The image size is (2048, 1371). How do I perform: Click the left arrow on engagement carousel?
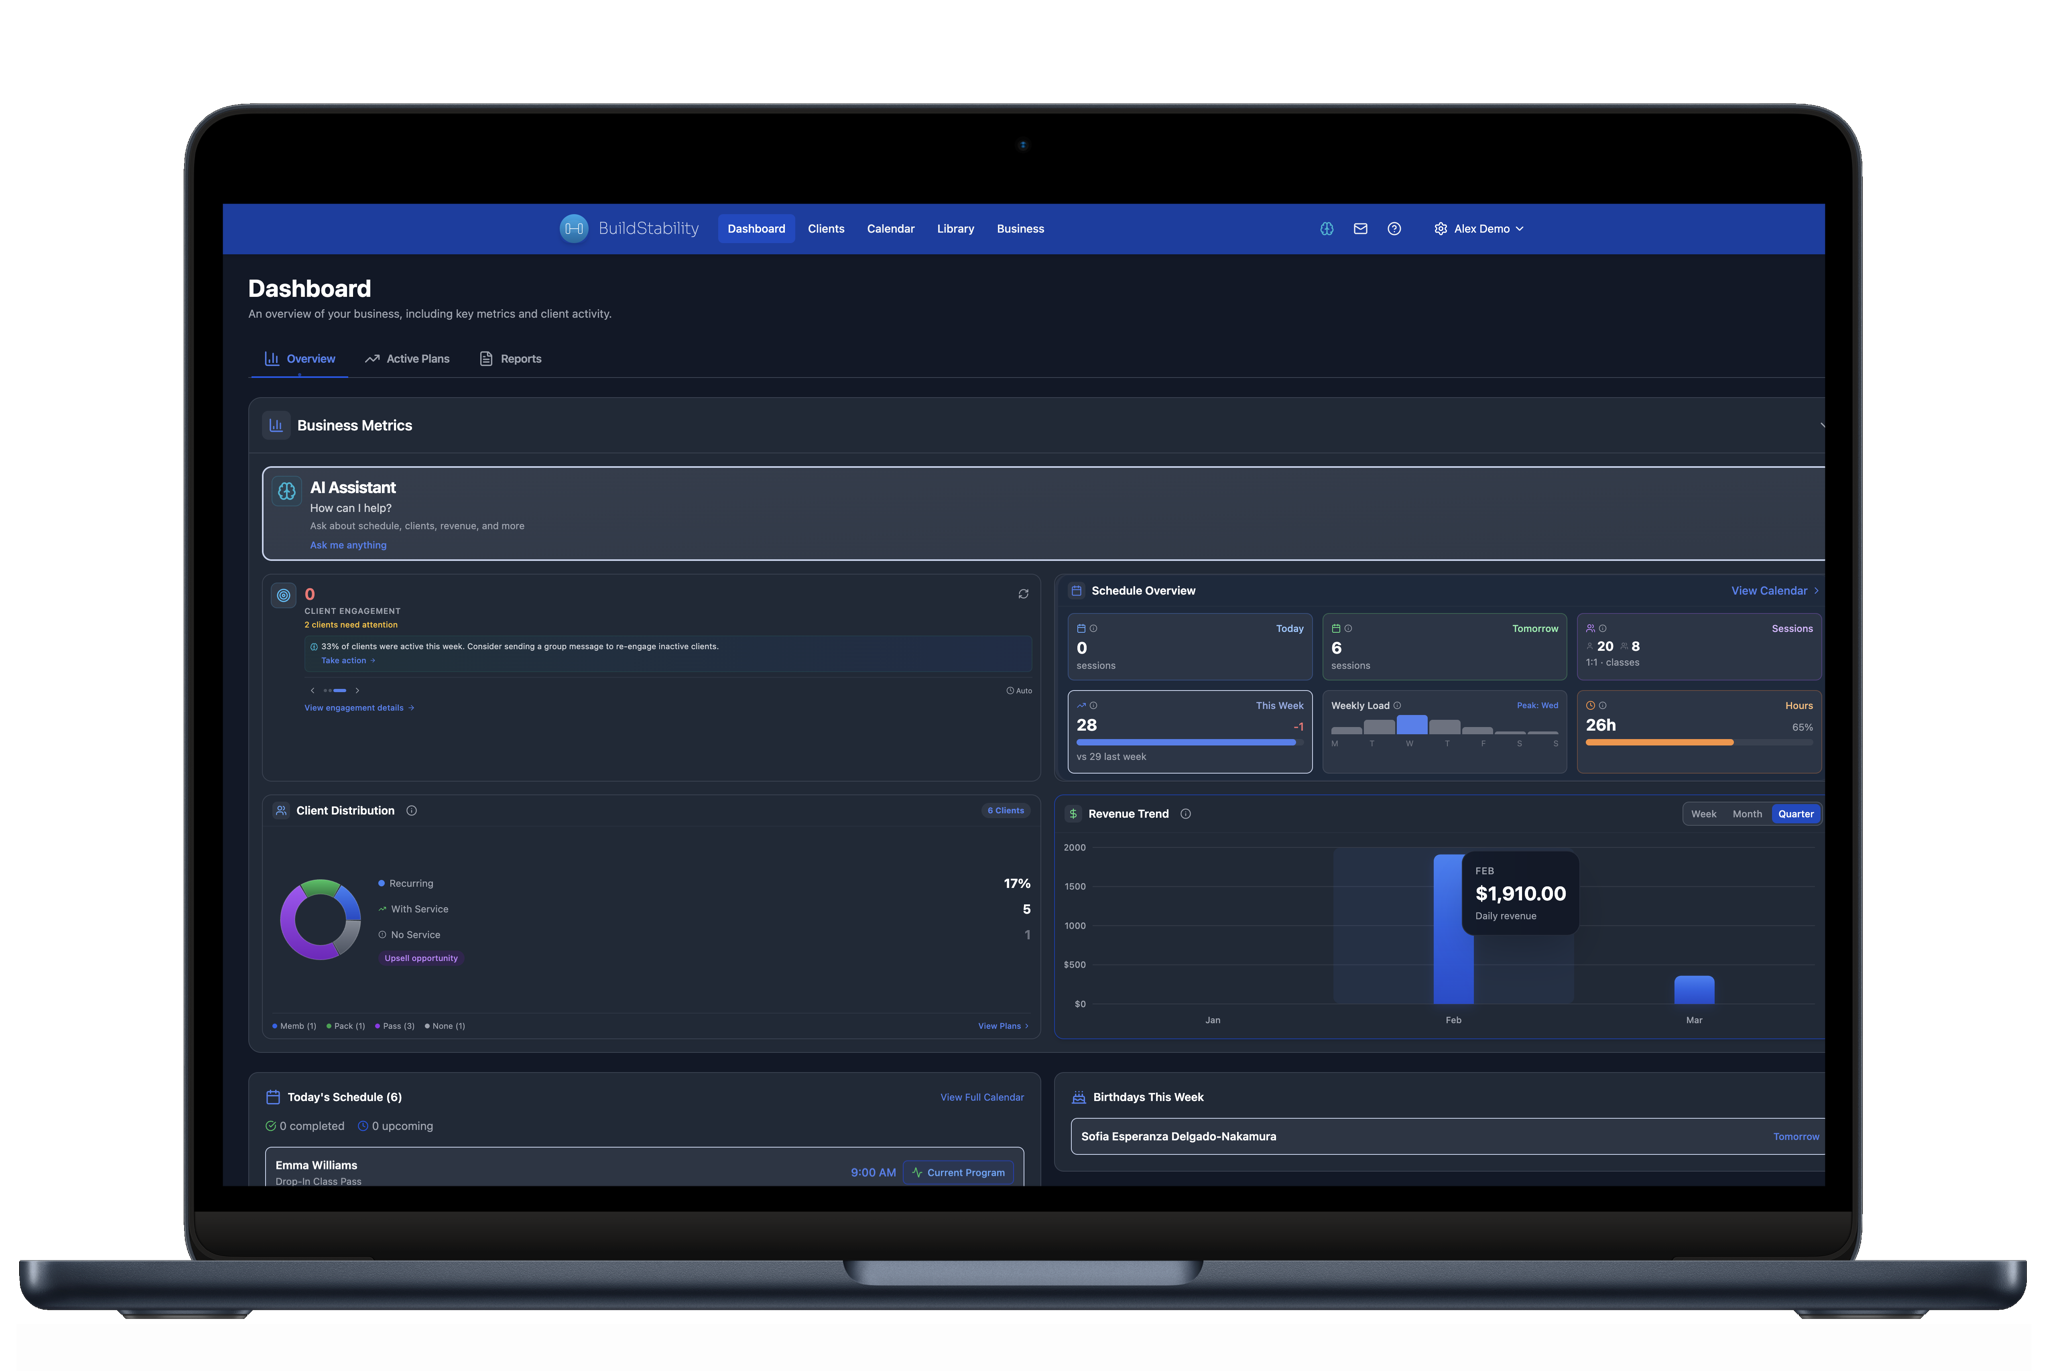[311, 690]
